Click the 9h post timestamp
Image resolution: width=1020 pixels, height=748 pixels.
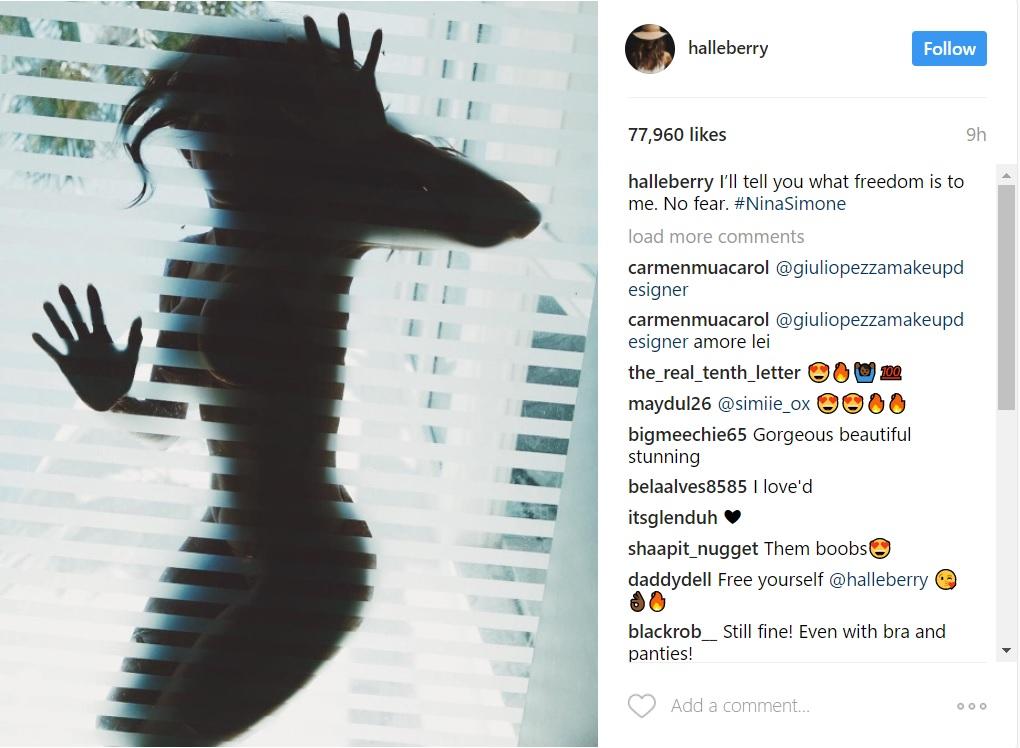976,135
